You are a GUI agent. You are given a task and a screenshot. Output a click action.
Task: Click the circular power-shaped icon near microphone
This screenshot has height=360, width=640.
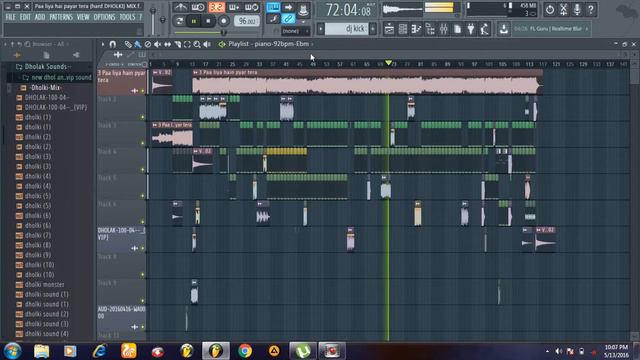point(550,9)
